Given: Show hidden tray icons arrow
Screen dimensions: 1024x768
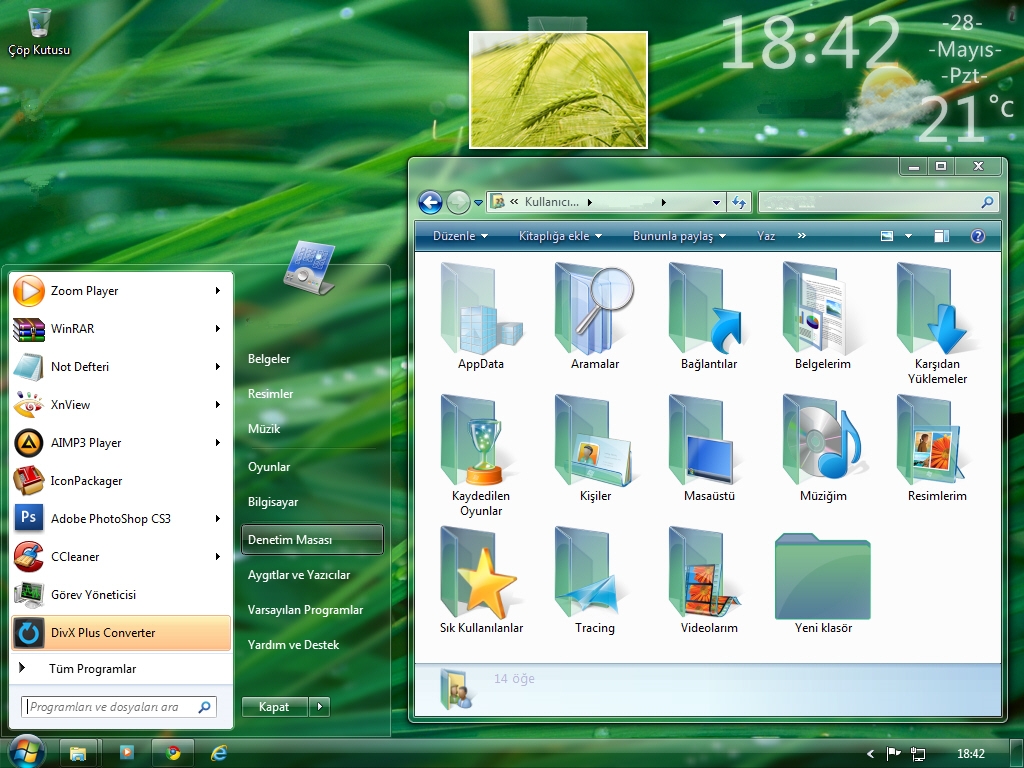Looking at the screenshot, I should [870, 754].
